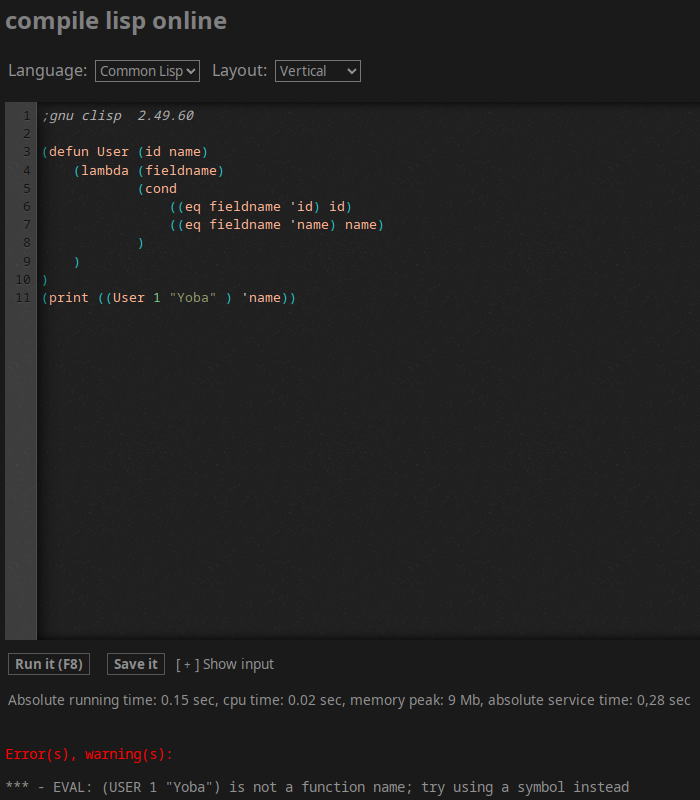700x800 pixels.
Task: Open the Layout dropdown showing Vertical
Action: tap(317, 71)
